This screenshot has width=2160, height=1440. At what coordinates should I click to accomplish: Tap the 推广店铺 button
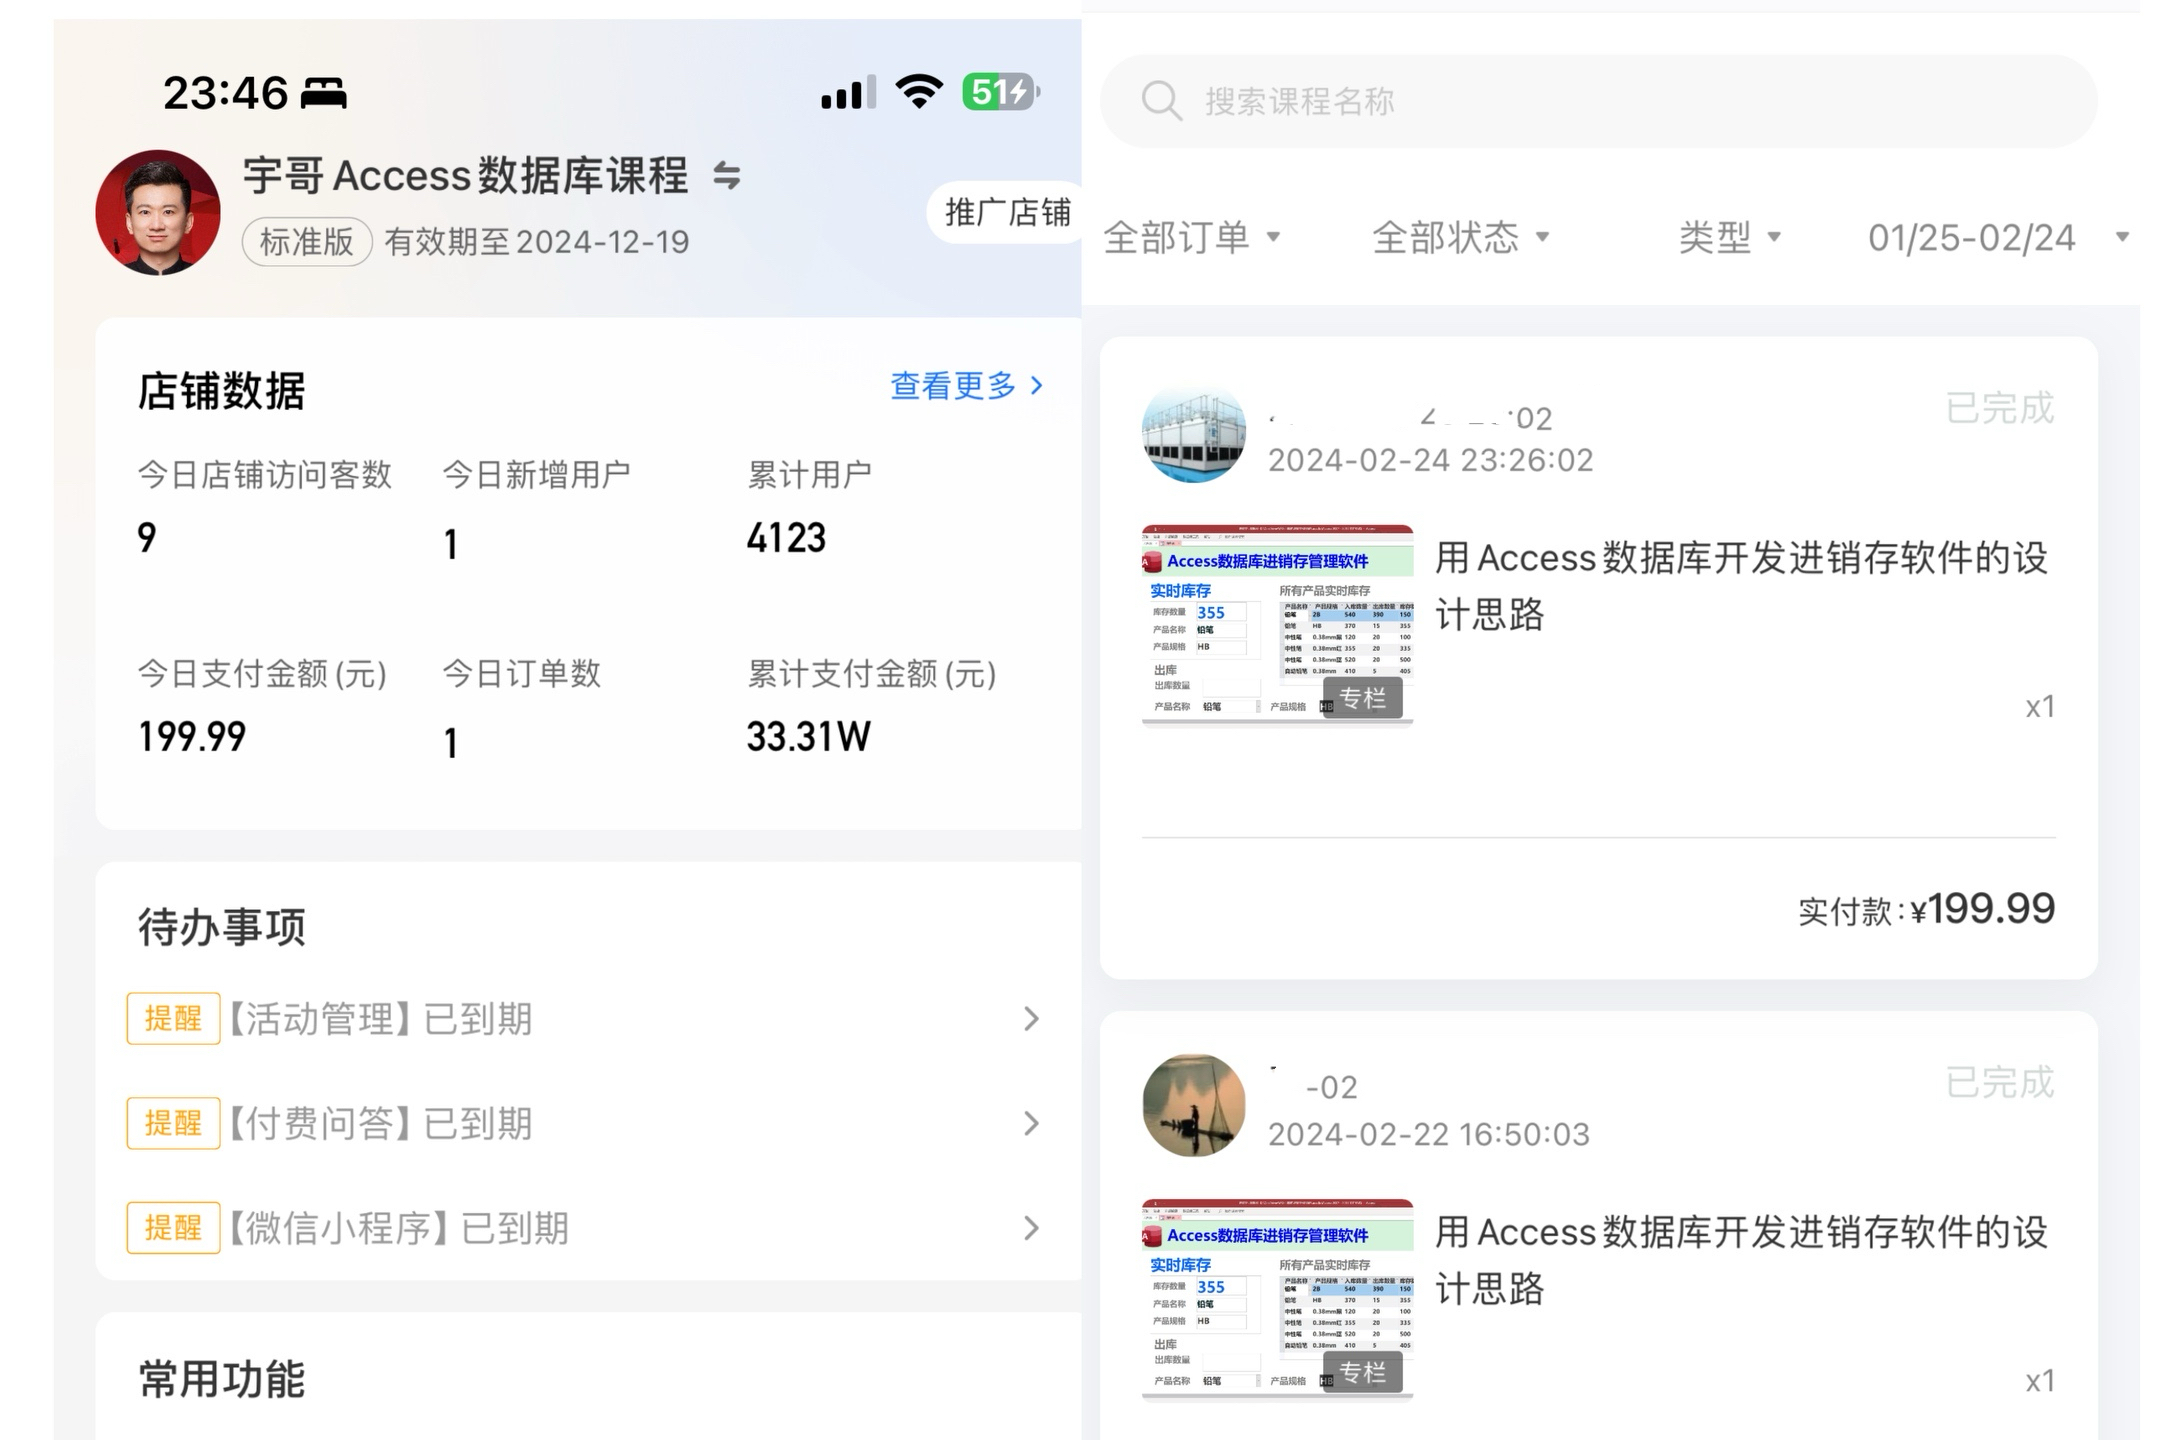tap(1006, 212)
